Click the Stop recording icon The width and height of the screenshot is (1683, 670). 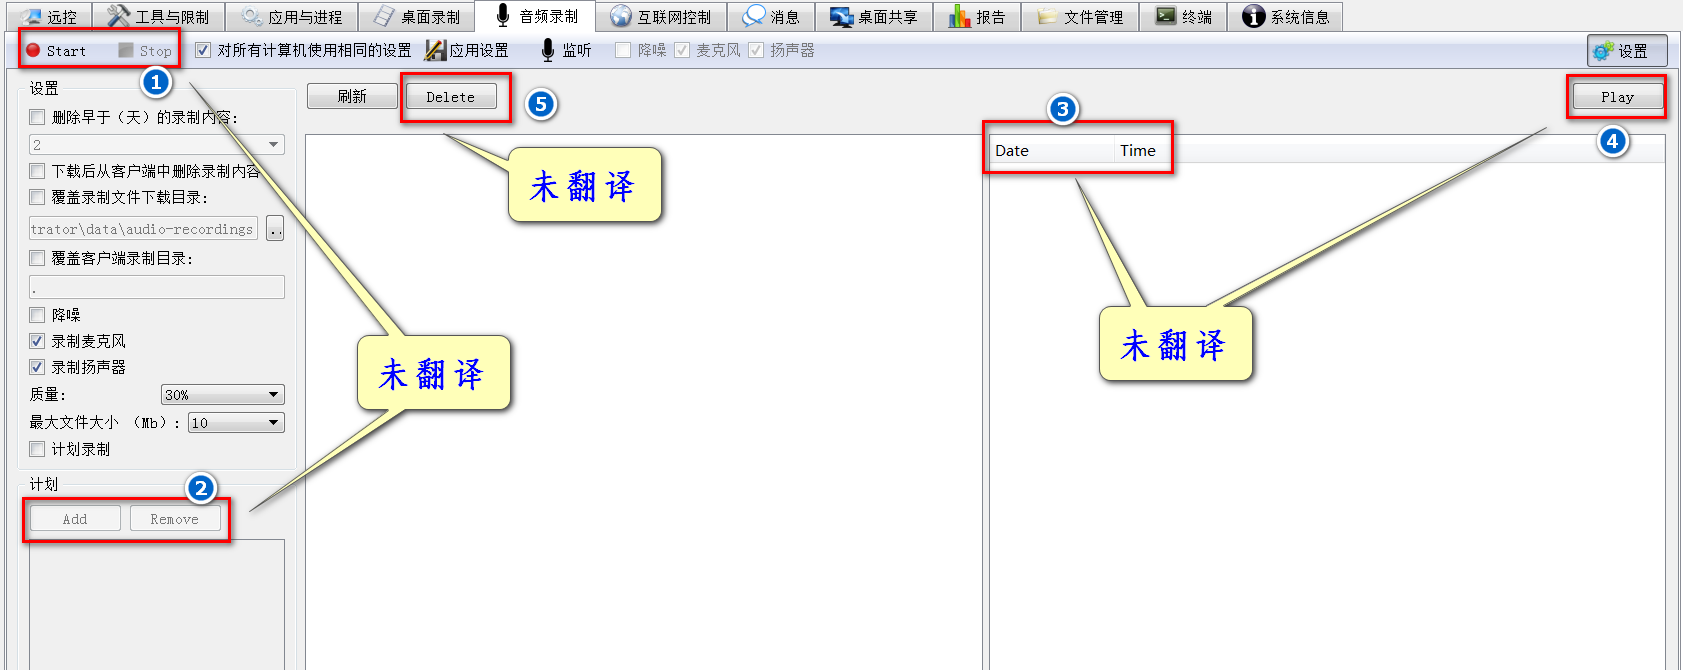tap(126, 50)
